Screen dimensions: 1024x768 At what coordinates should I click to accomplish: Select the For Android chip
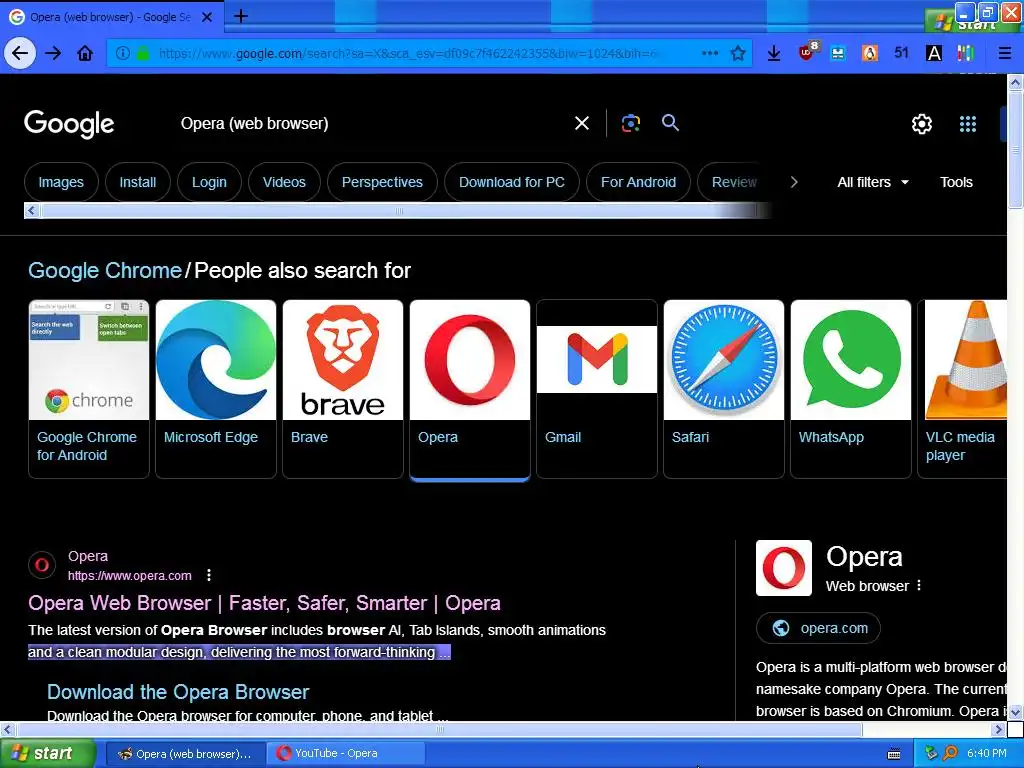(x=638, y=182)
